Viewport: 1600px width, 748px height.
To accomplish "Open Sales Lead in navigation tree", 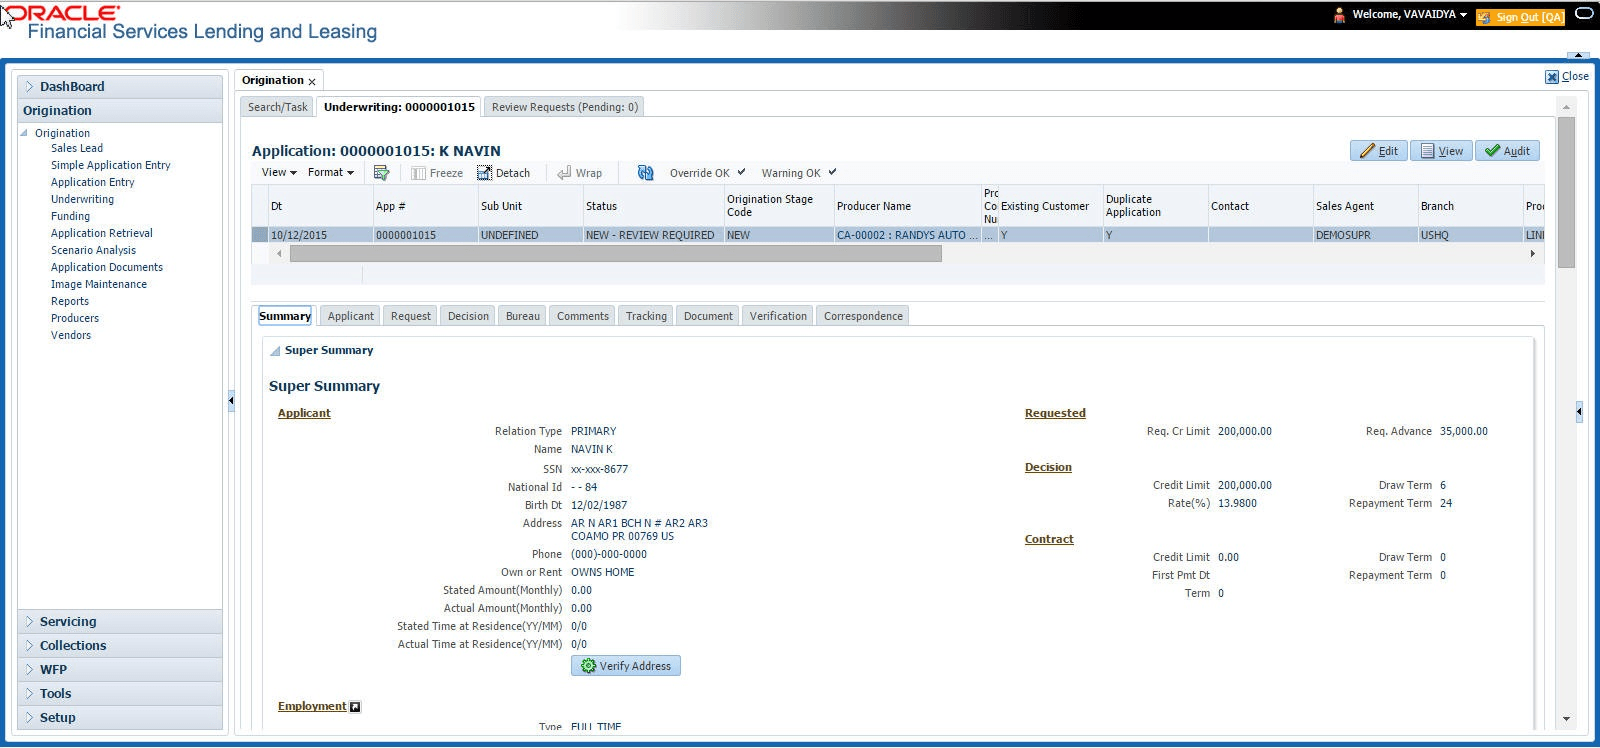I will click(77, 148).
